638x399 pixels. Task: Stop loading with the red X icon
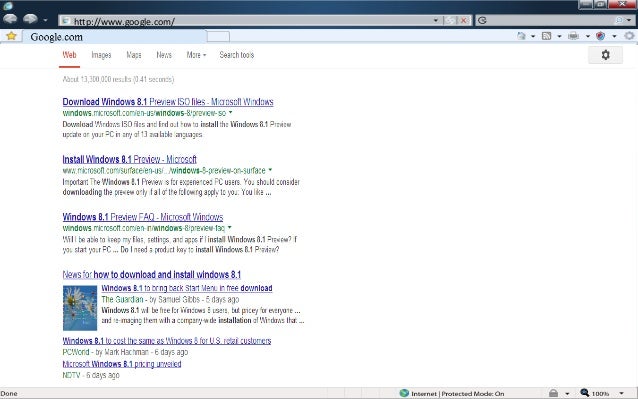(463, 20)
